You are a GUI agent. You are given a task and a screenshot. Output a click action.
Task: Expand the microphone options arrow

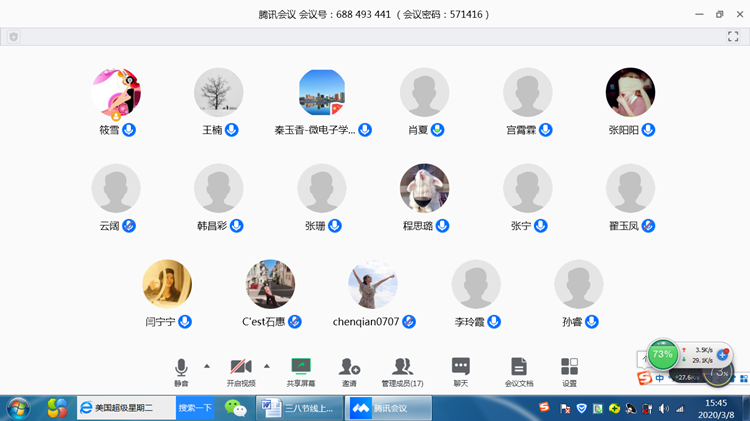point(207,366)
